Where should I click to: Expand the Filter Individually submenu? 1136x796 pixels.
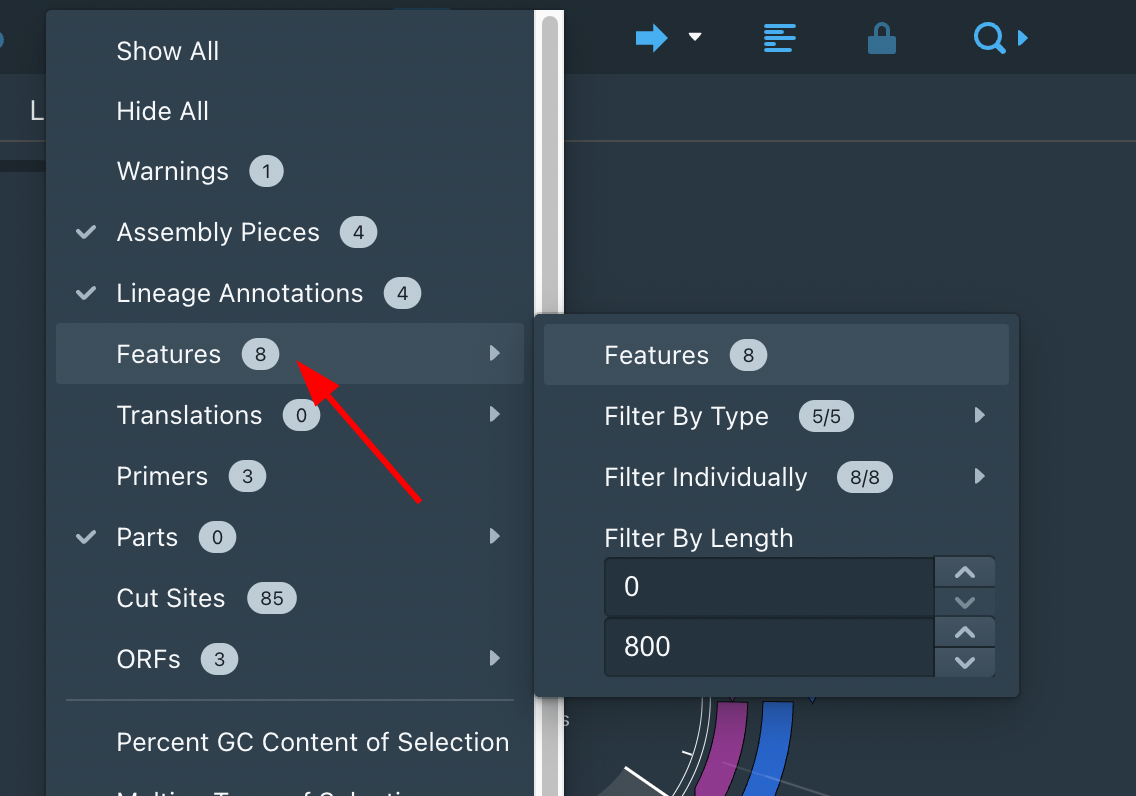[x=979, y=477]
